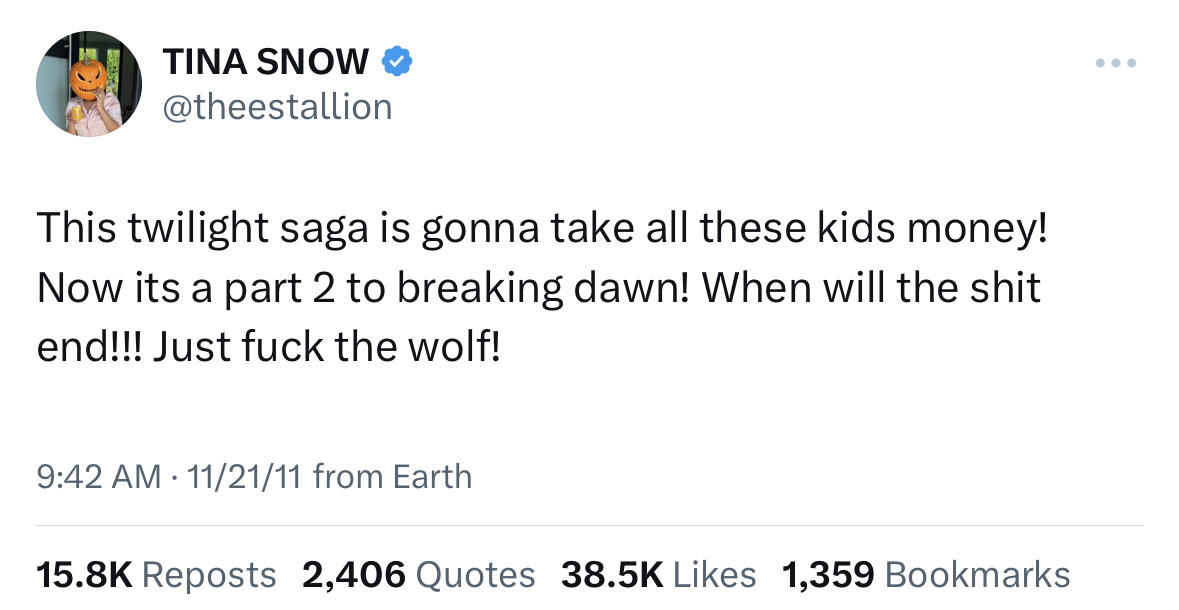
Task: Click the 'Reposts' label text
Action: click(209, 575)
